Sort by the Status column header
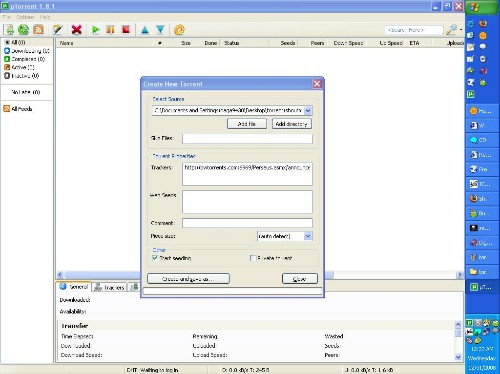This screenshot has width=500, height=374. [244, 43]
